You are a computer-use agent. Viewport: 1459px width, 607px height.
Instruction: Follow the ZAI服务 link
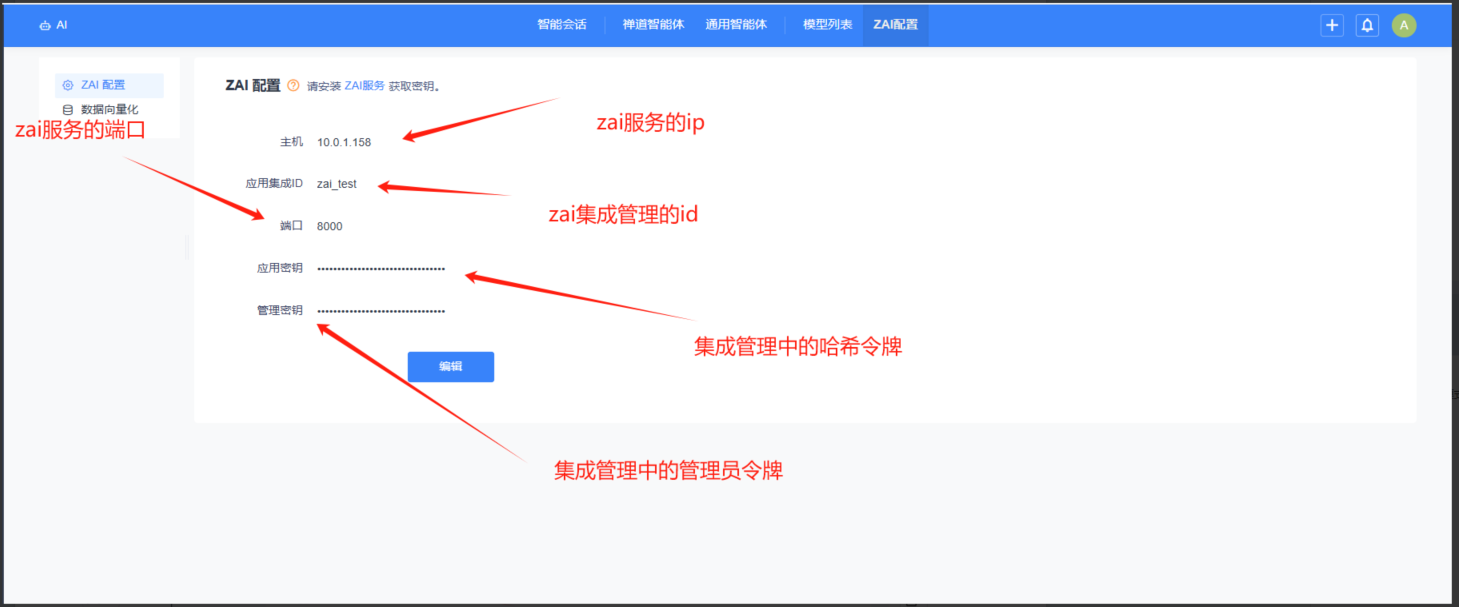pos(365,87)
